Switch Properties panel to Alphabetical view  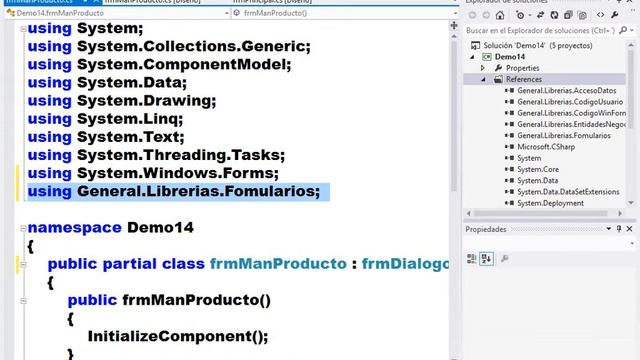tap(486, 258)
